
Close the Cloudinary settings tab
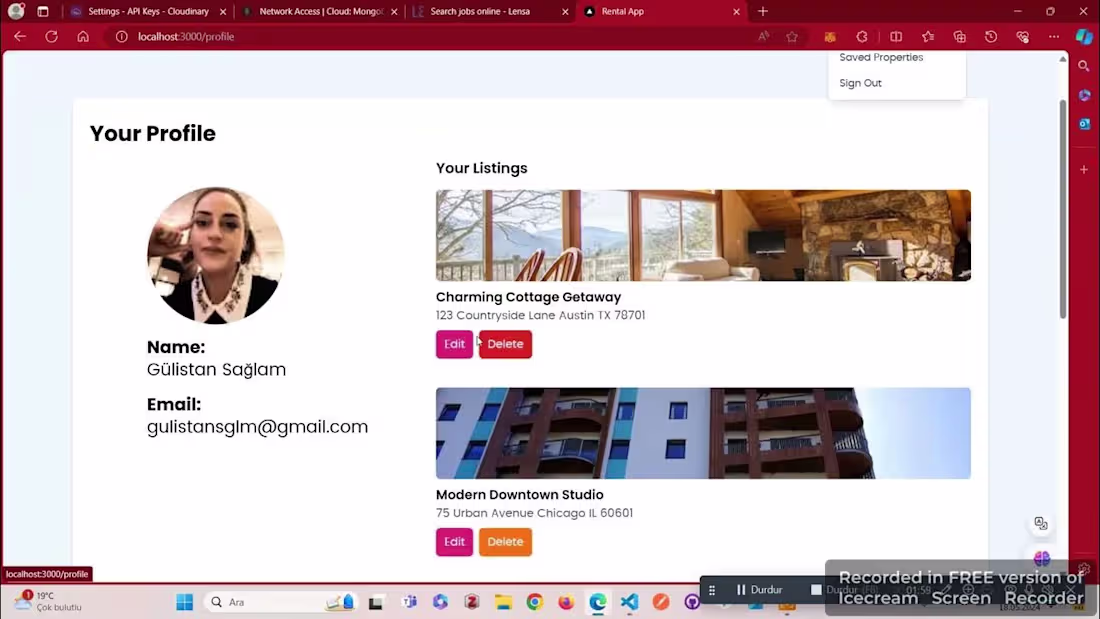(x=223, y=12)
